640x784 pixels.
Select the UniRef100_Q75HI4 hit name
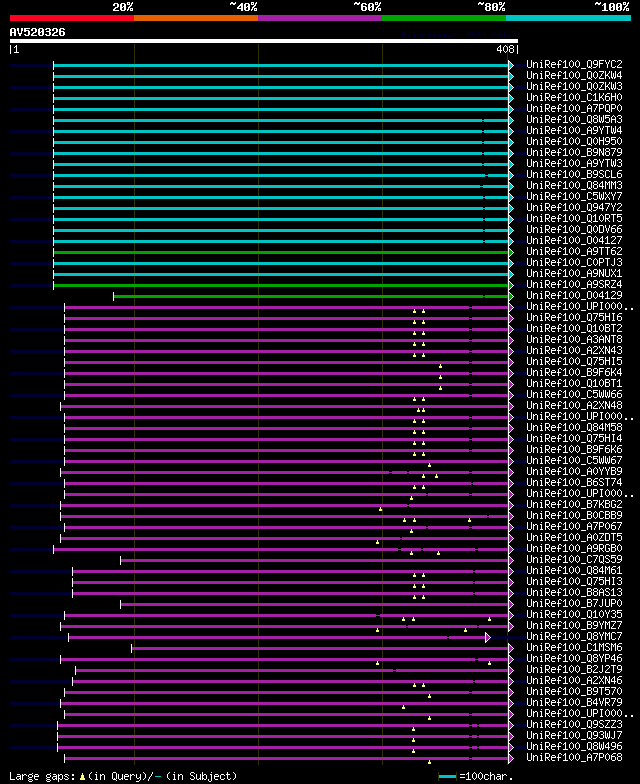pos(574,438)
